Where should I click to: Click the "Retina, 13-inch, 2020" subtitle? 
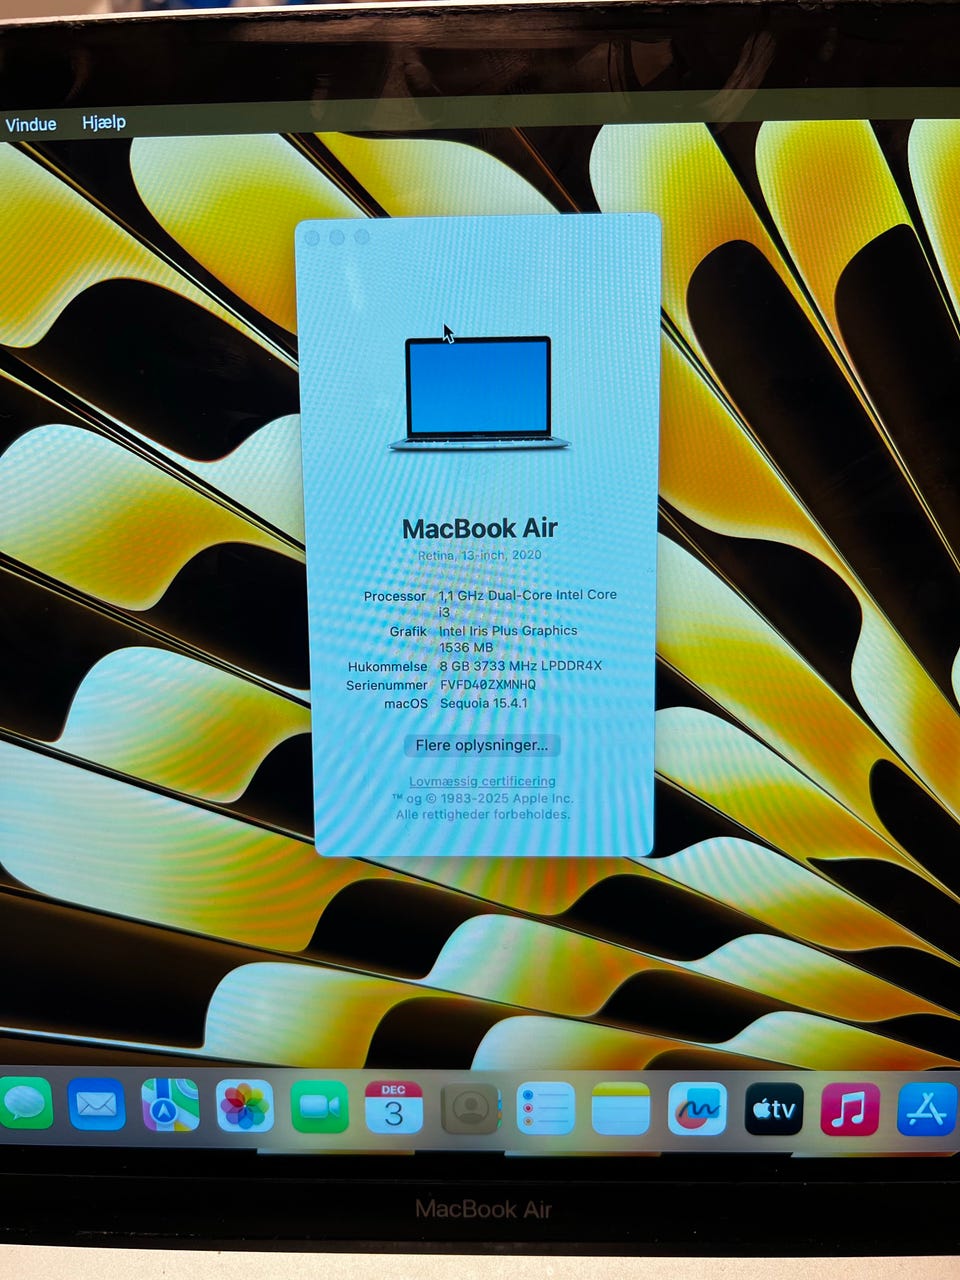pyautogui.click(x=480, y=555)
